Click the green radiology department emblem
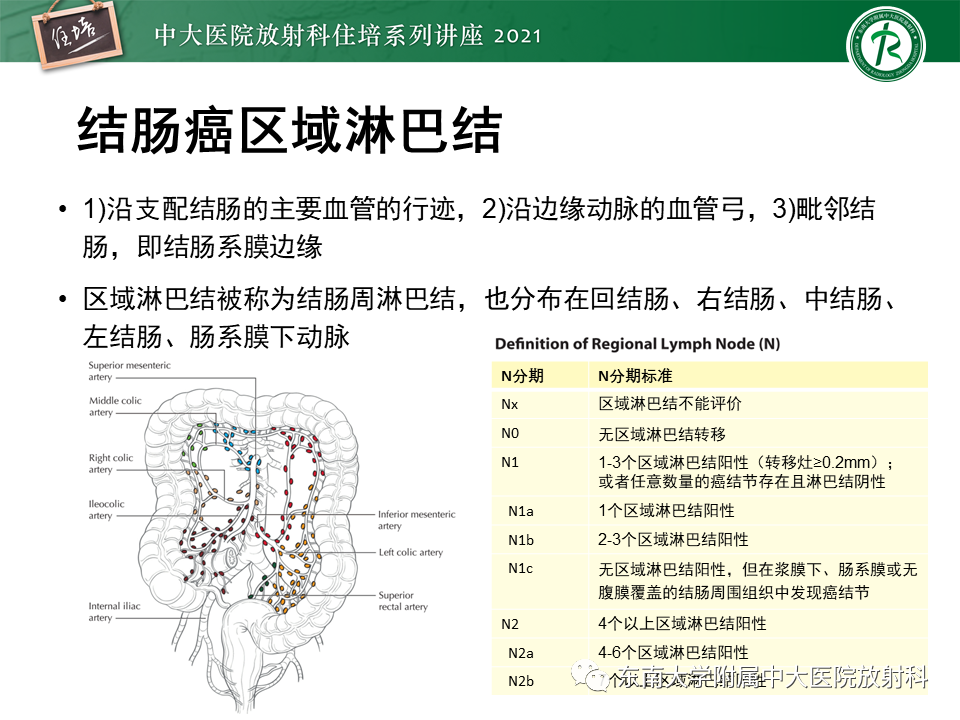This screenshot has height=720, width=960. [885, 45]
